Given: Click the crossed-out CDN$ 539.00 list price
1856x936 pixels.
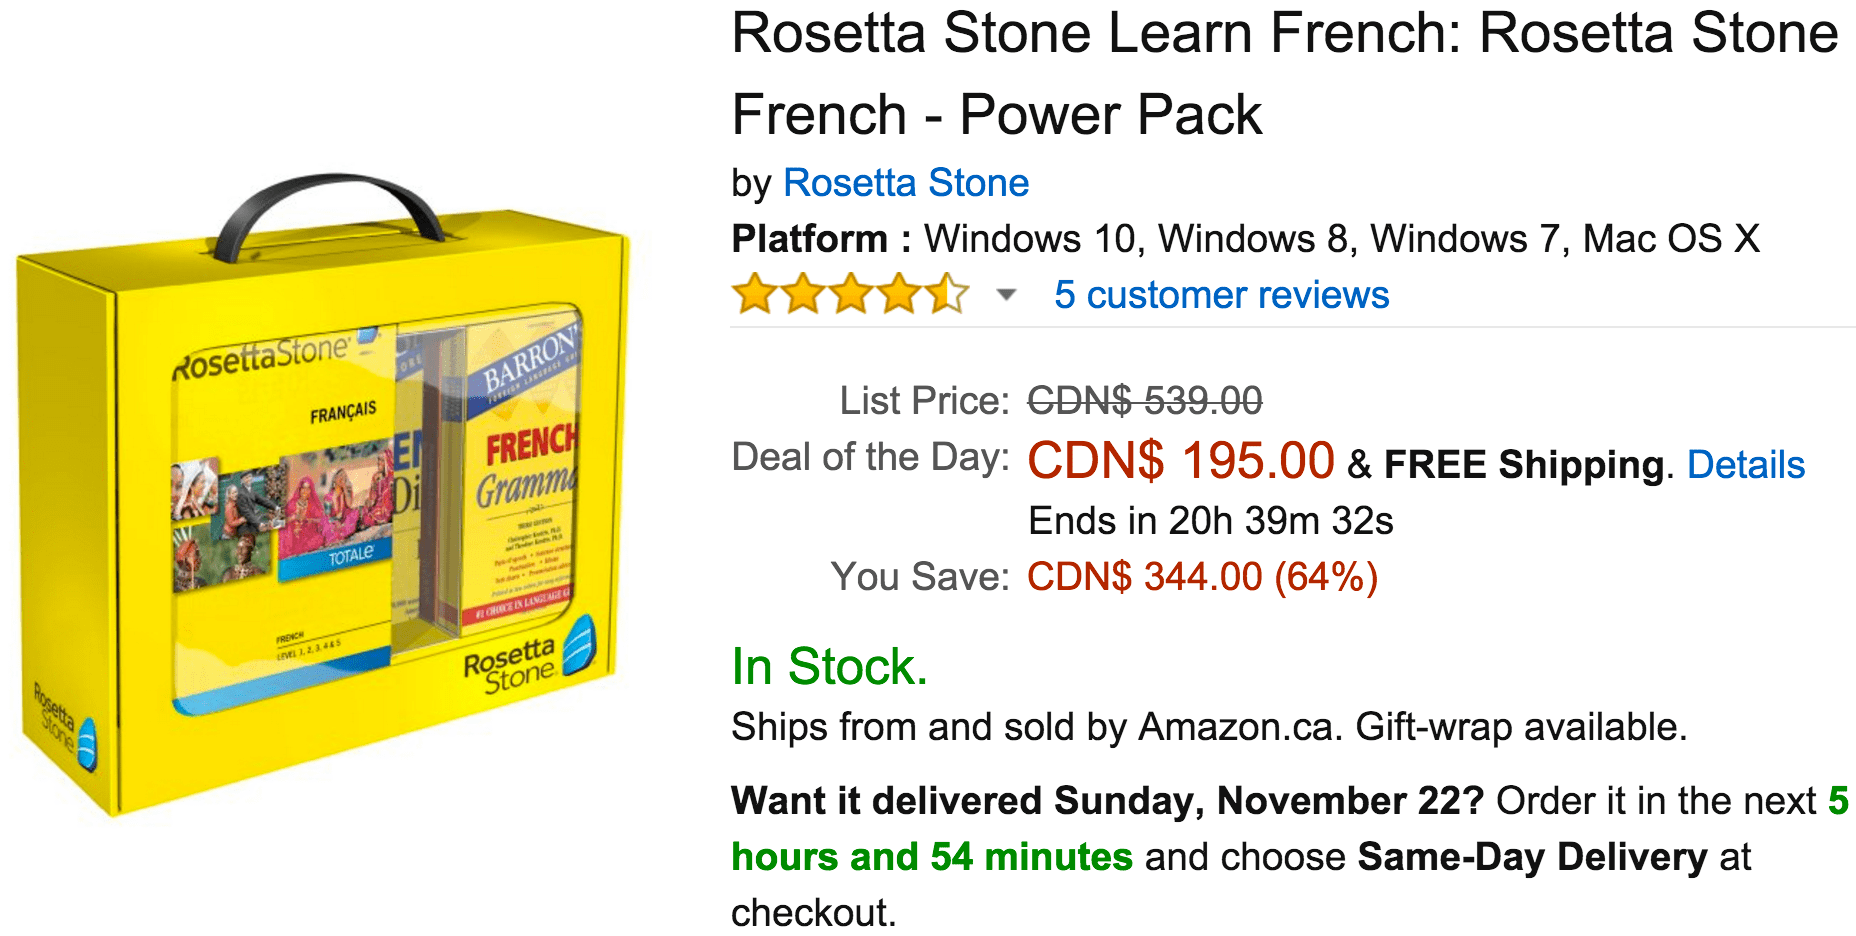Looking at the screenshot, I should pyautogui.click(x=1143, y=400).
